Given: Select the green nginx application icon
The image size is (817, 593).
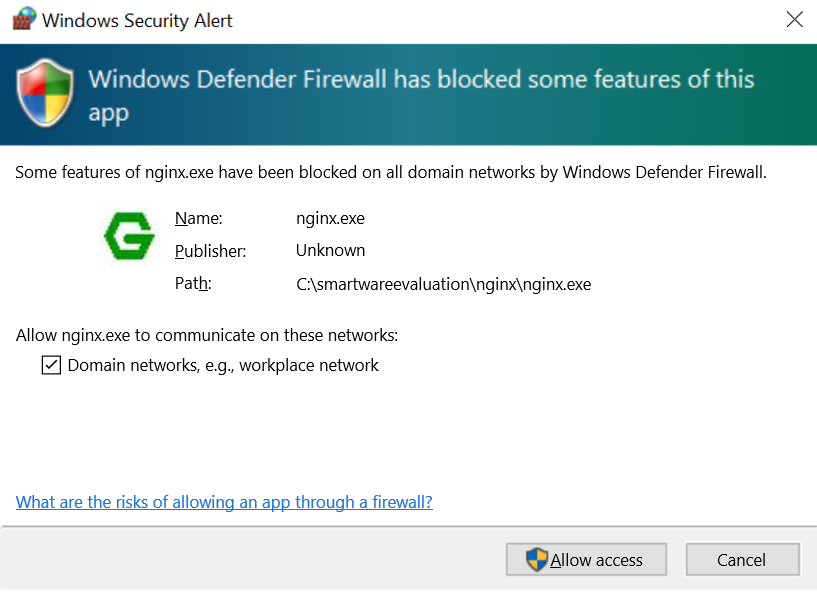Looking at the screenshot, I should 129,237.
